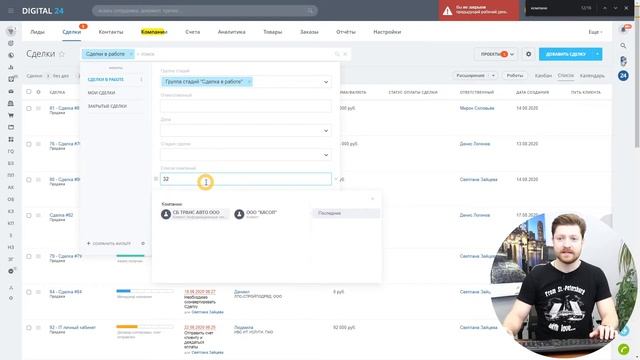Image resolution: width=640 pixels, height=360 pixels.
Task: Open the right sidebar search icon
Action: pyautogui.click(x=623, y=46)
